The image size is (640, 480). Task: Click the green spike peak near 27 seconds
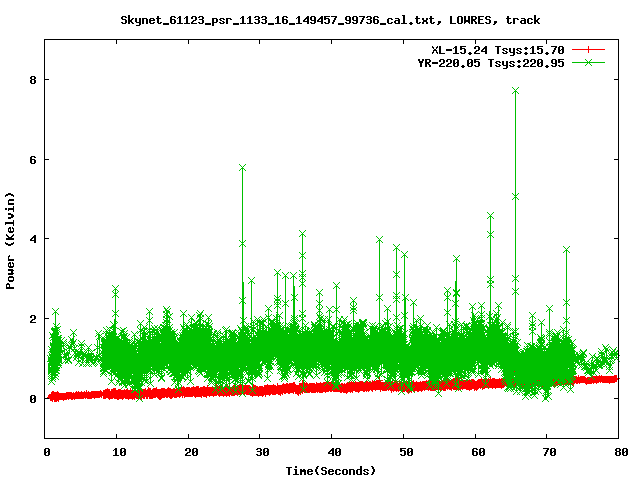pos(242,167)
